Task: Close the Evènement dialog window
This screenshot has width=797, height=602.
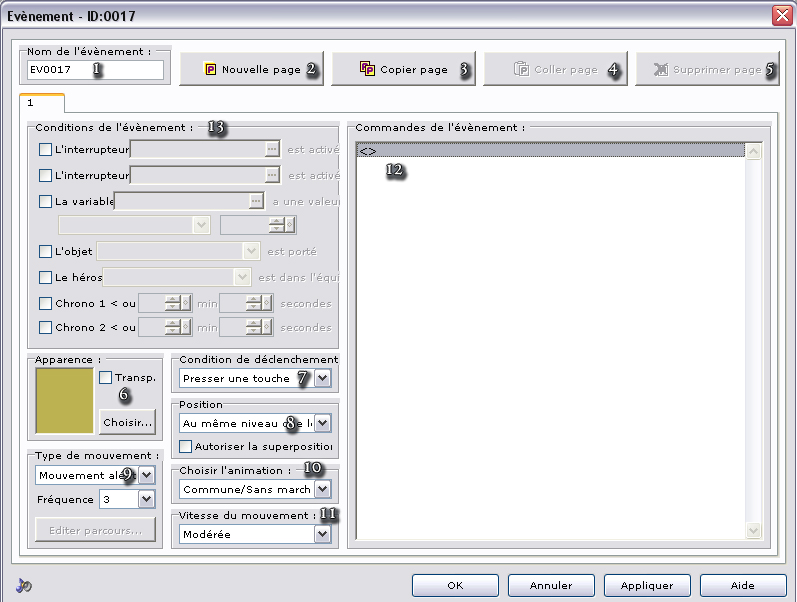Action: 781,15
